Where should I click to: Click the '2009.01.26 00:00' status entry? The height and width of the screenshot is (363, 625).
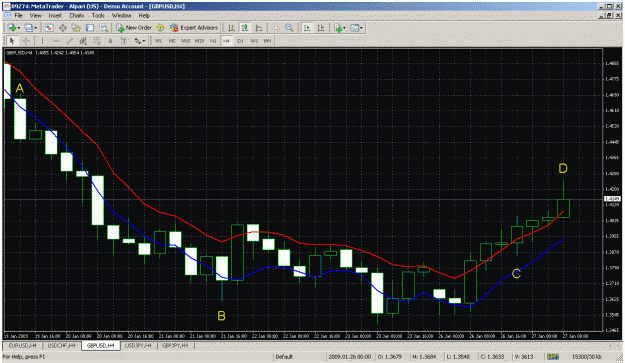(x=350, y=357)
